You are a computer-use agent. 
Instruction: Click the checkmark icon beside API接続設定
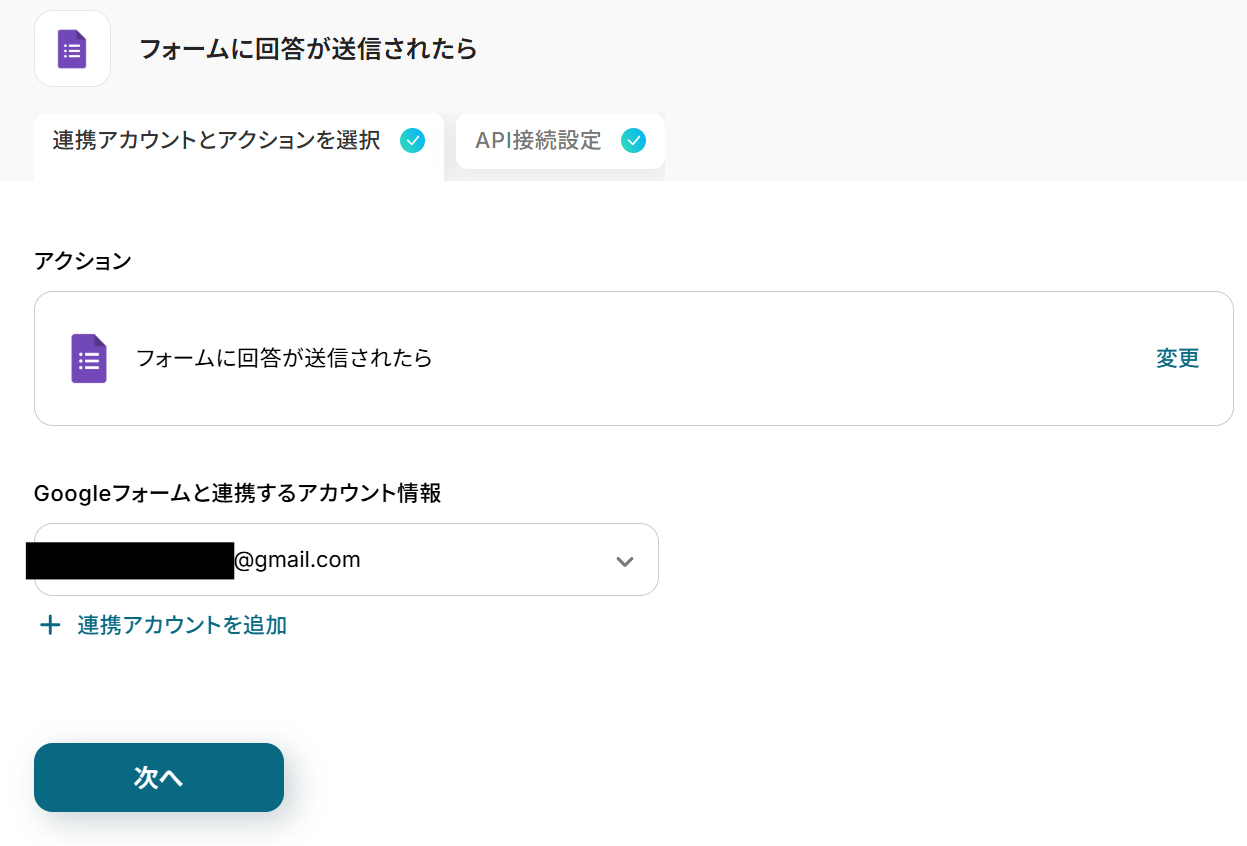click(633, 141)
